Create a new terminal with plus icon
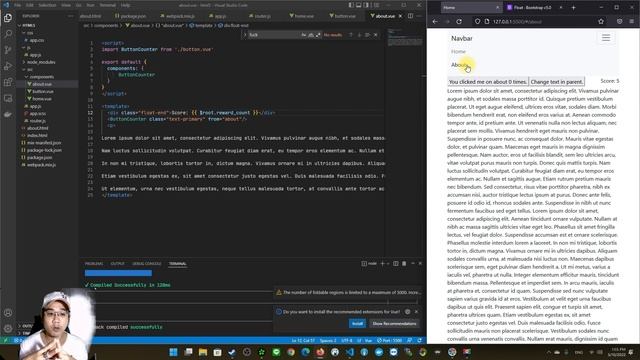 tap(382, 264)
